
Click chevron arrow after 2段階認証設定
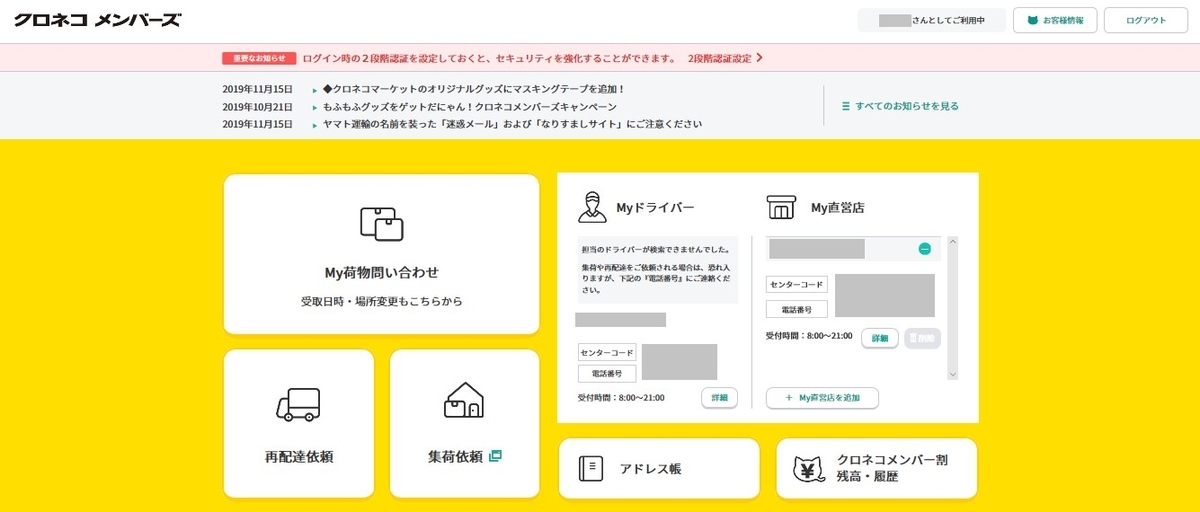coord(760,58)
